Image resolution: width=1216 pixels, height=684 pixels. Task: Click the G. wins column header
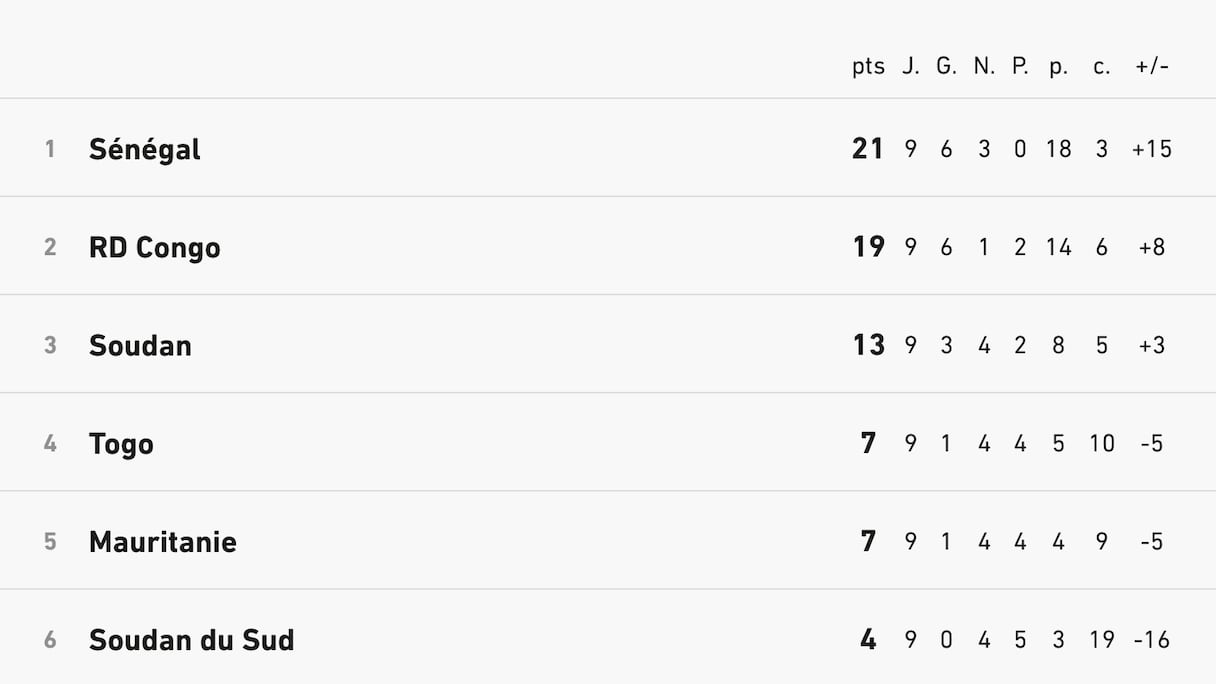[946, 67]
